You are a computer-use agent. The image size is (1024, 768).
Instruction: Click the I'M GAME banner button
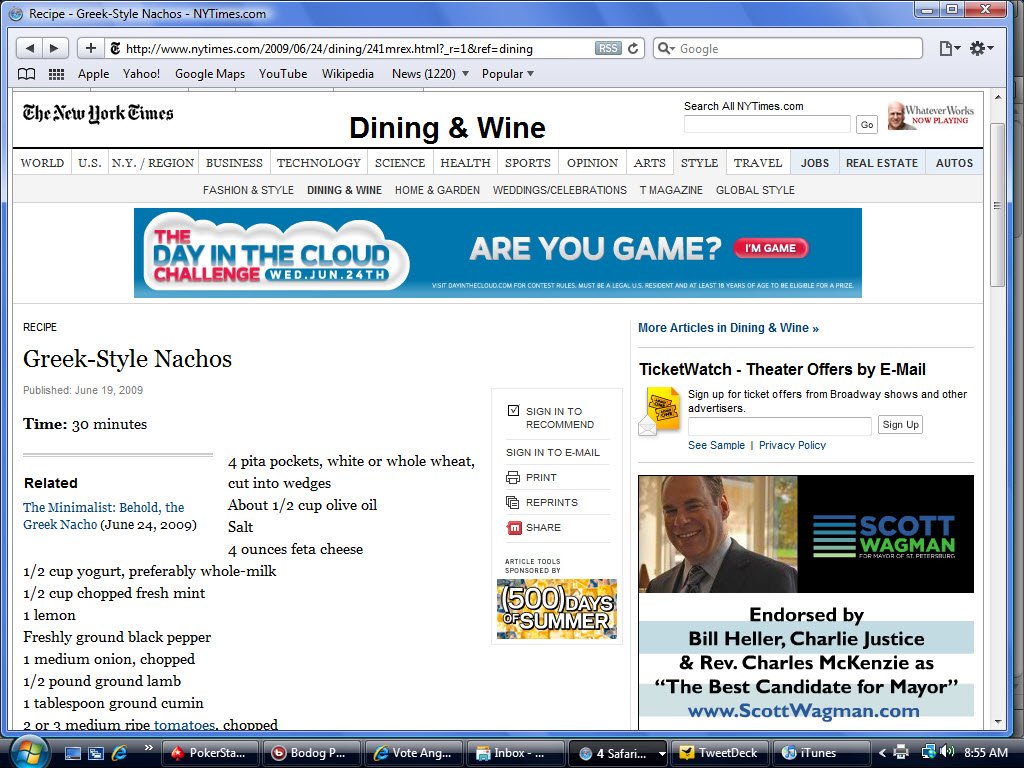coord(771,248)
